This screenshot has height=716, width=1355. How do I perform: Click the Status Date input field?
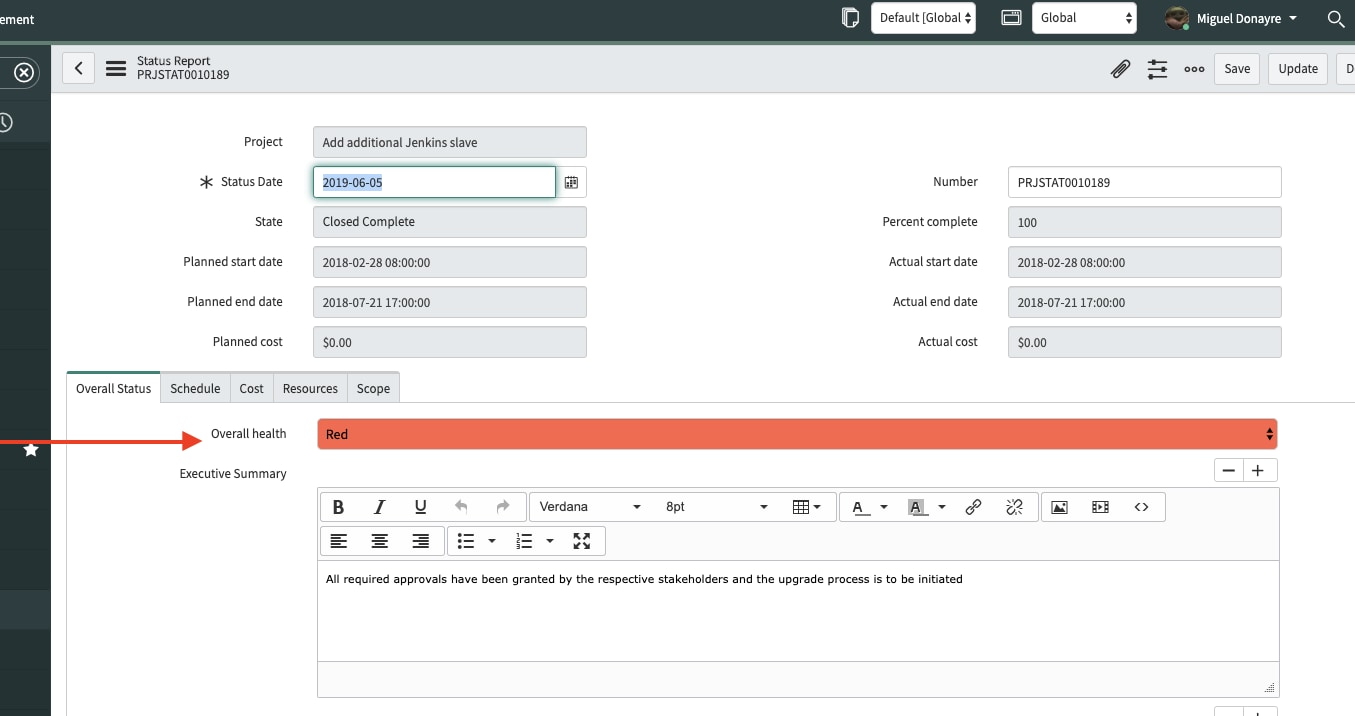pos(434,182)
